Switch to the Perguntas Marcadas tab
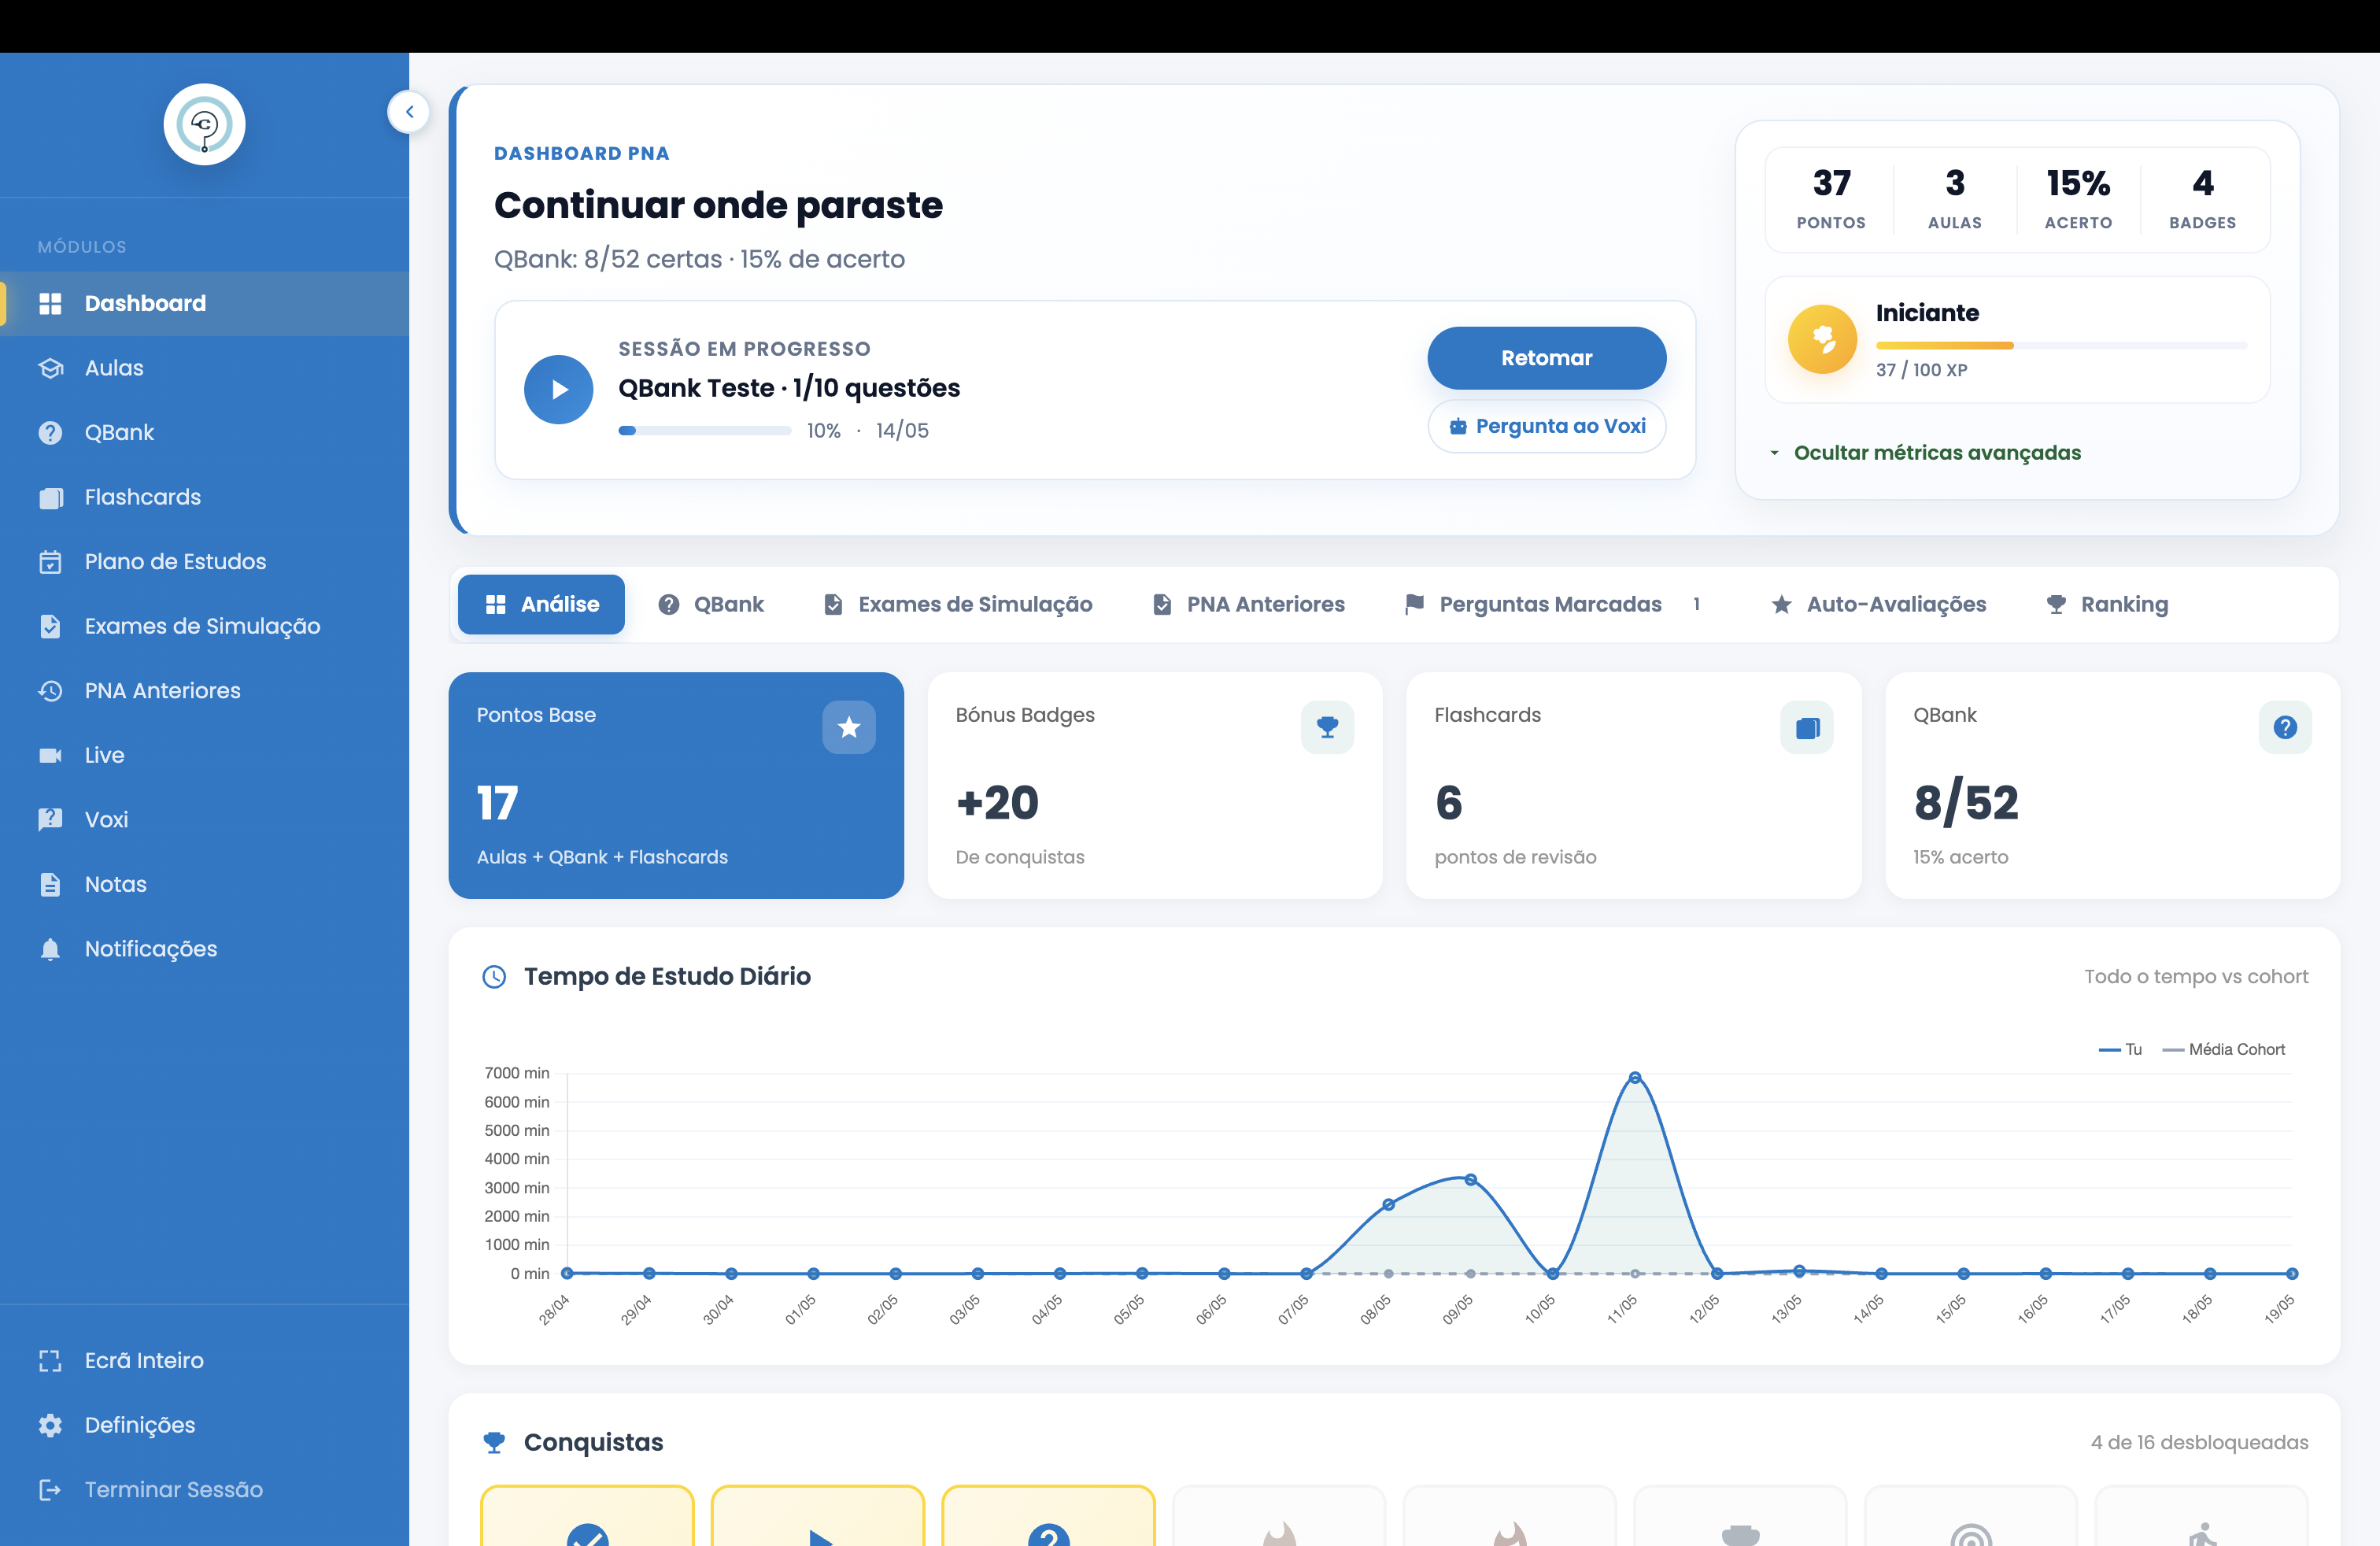This screenshot has width=2380, height=1546. click(x=1554, y=604)
